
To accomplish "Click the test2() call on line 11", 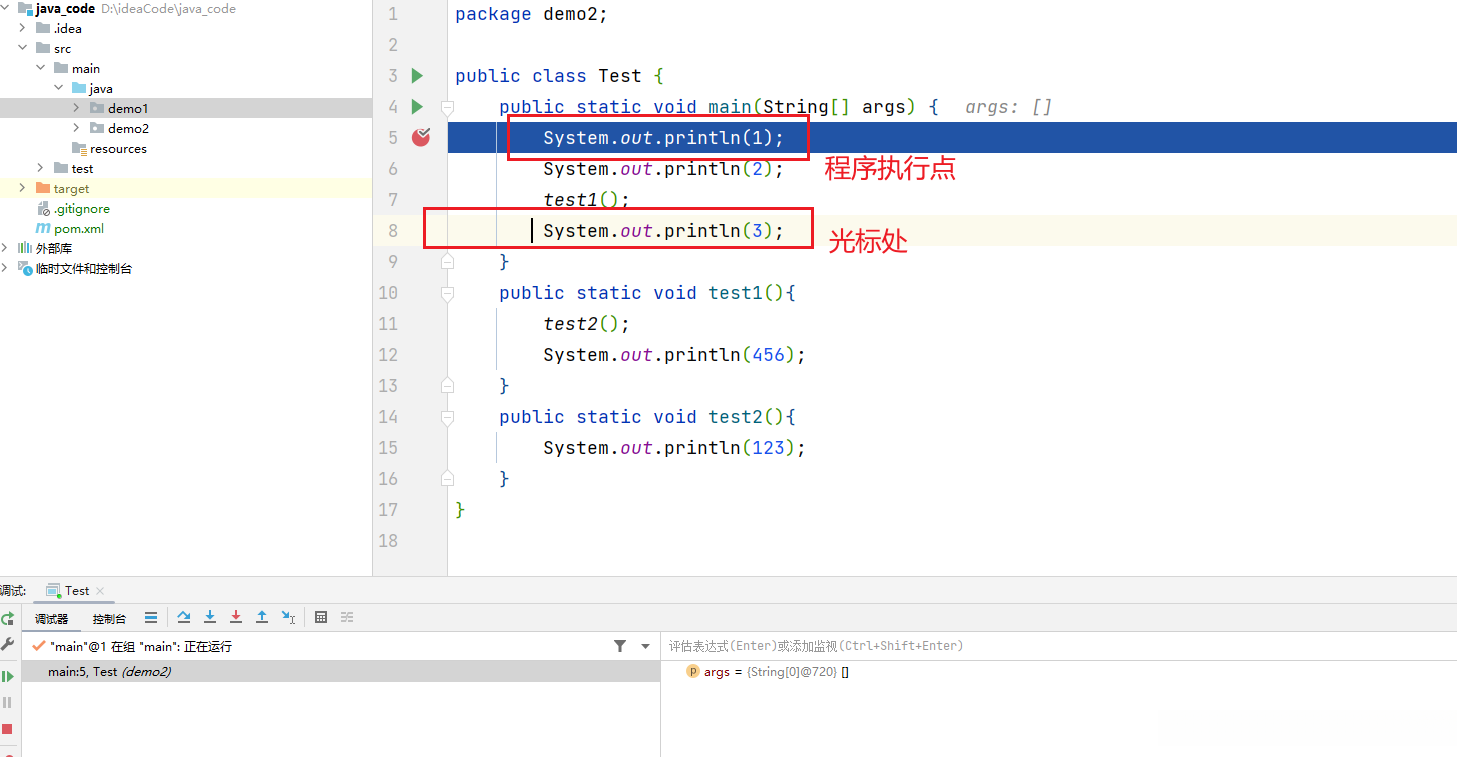I will pyautogui.click(x=587, y=324).
